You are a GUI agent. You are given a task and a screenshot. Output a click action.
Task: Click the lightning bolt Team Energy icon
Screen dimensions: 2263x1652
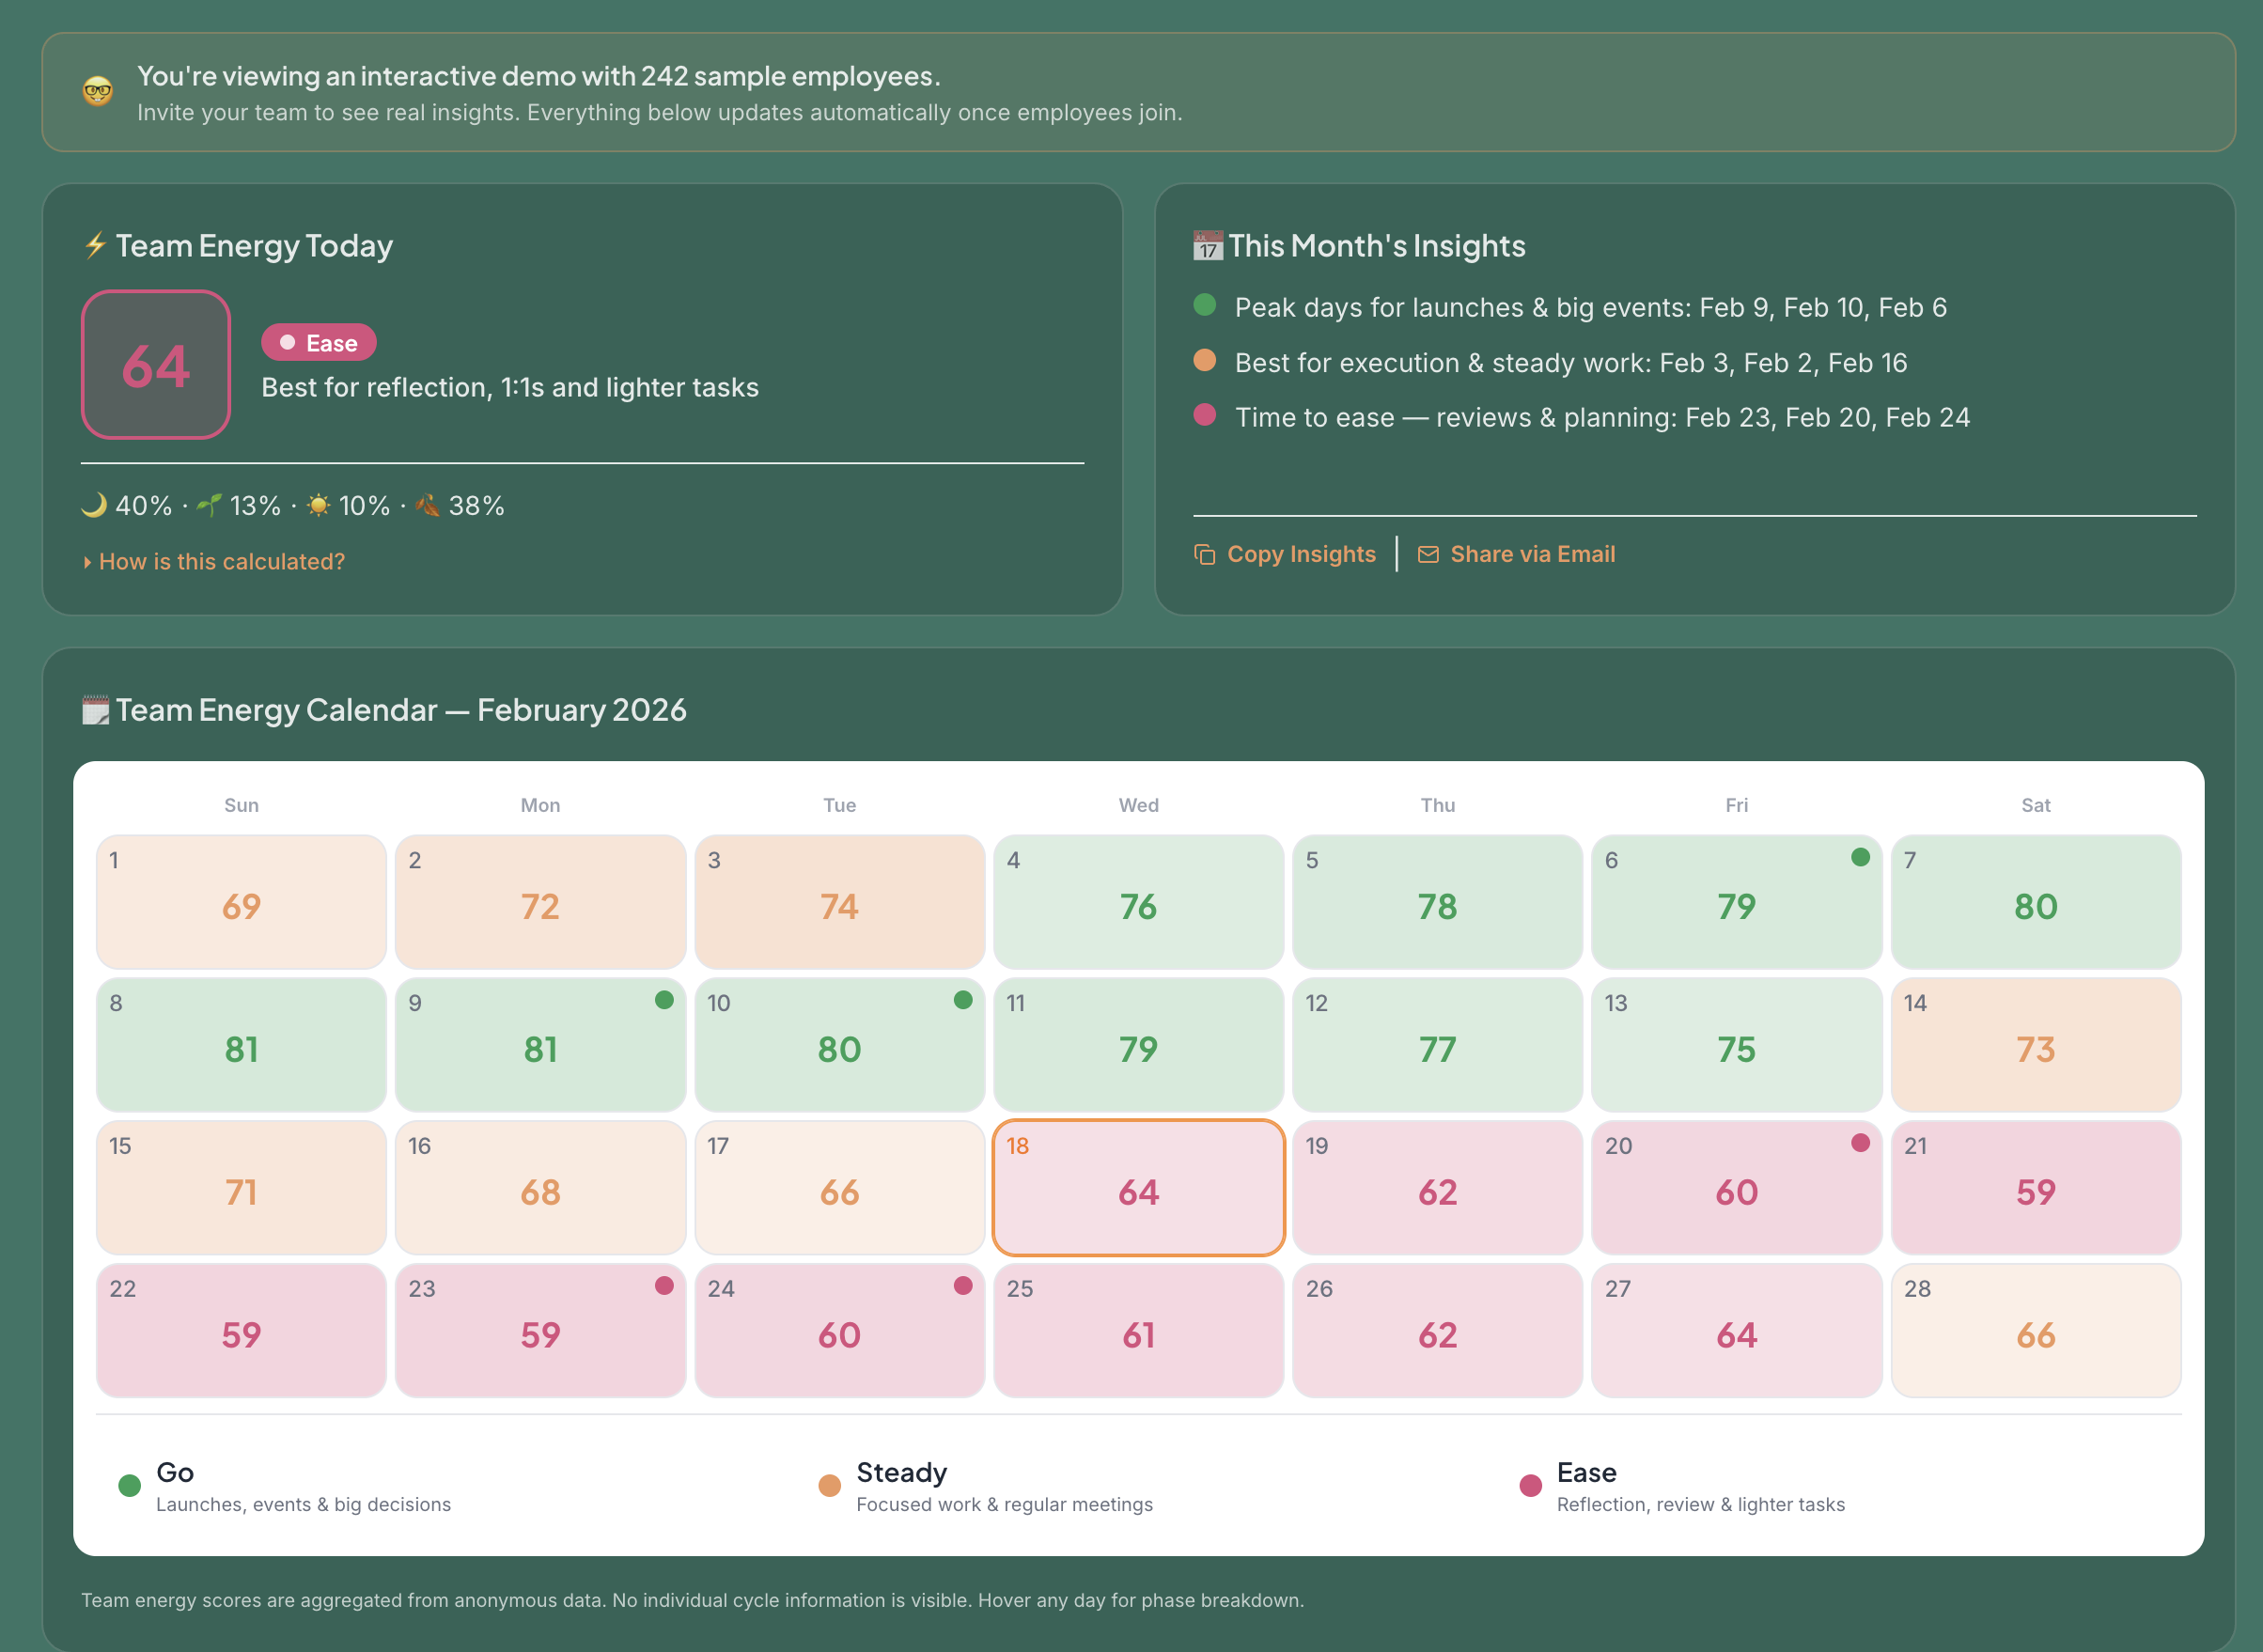[95, 245]
